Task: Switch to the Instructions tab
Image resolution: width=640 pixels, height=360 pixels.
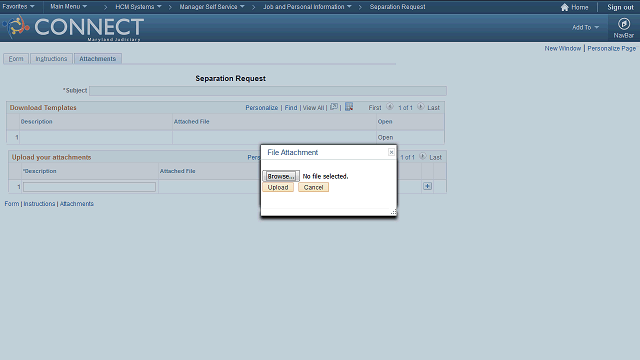Action: click(x=51, y=59)
